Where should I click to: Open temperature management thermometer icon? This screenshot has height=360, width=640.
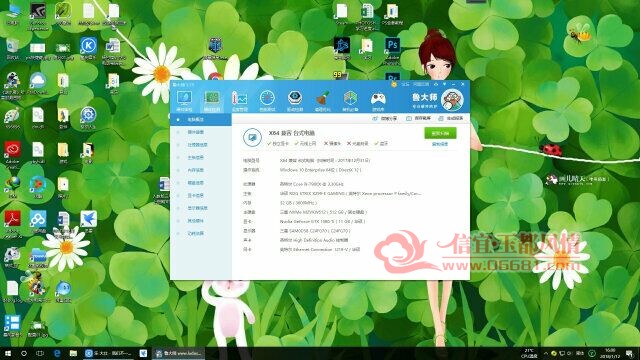point(240,100)
